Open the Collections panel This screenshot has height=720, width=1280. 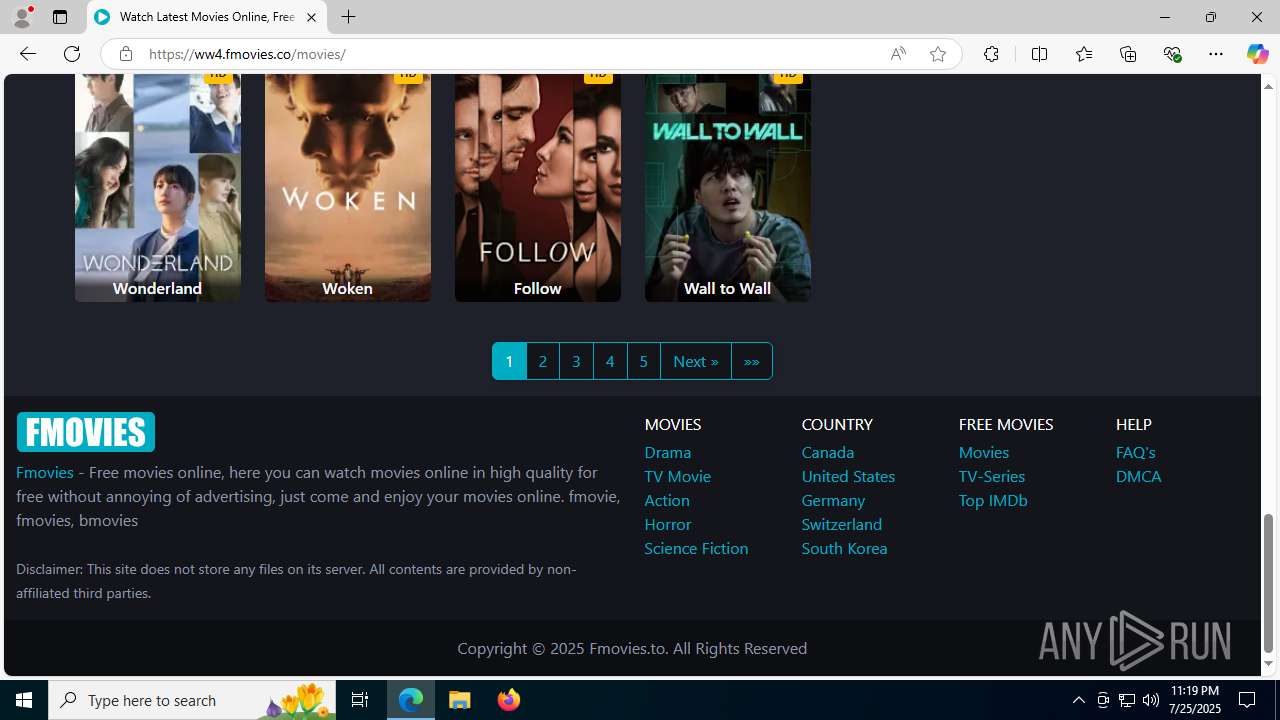(1128, 54)
